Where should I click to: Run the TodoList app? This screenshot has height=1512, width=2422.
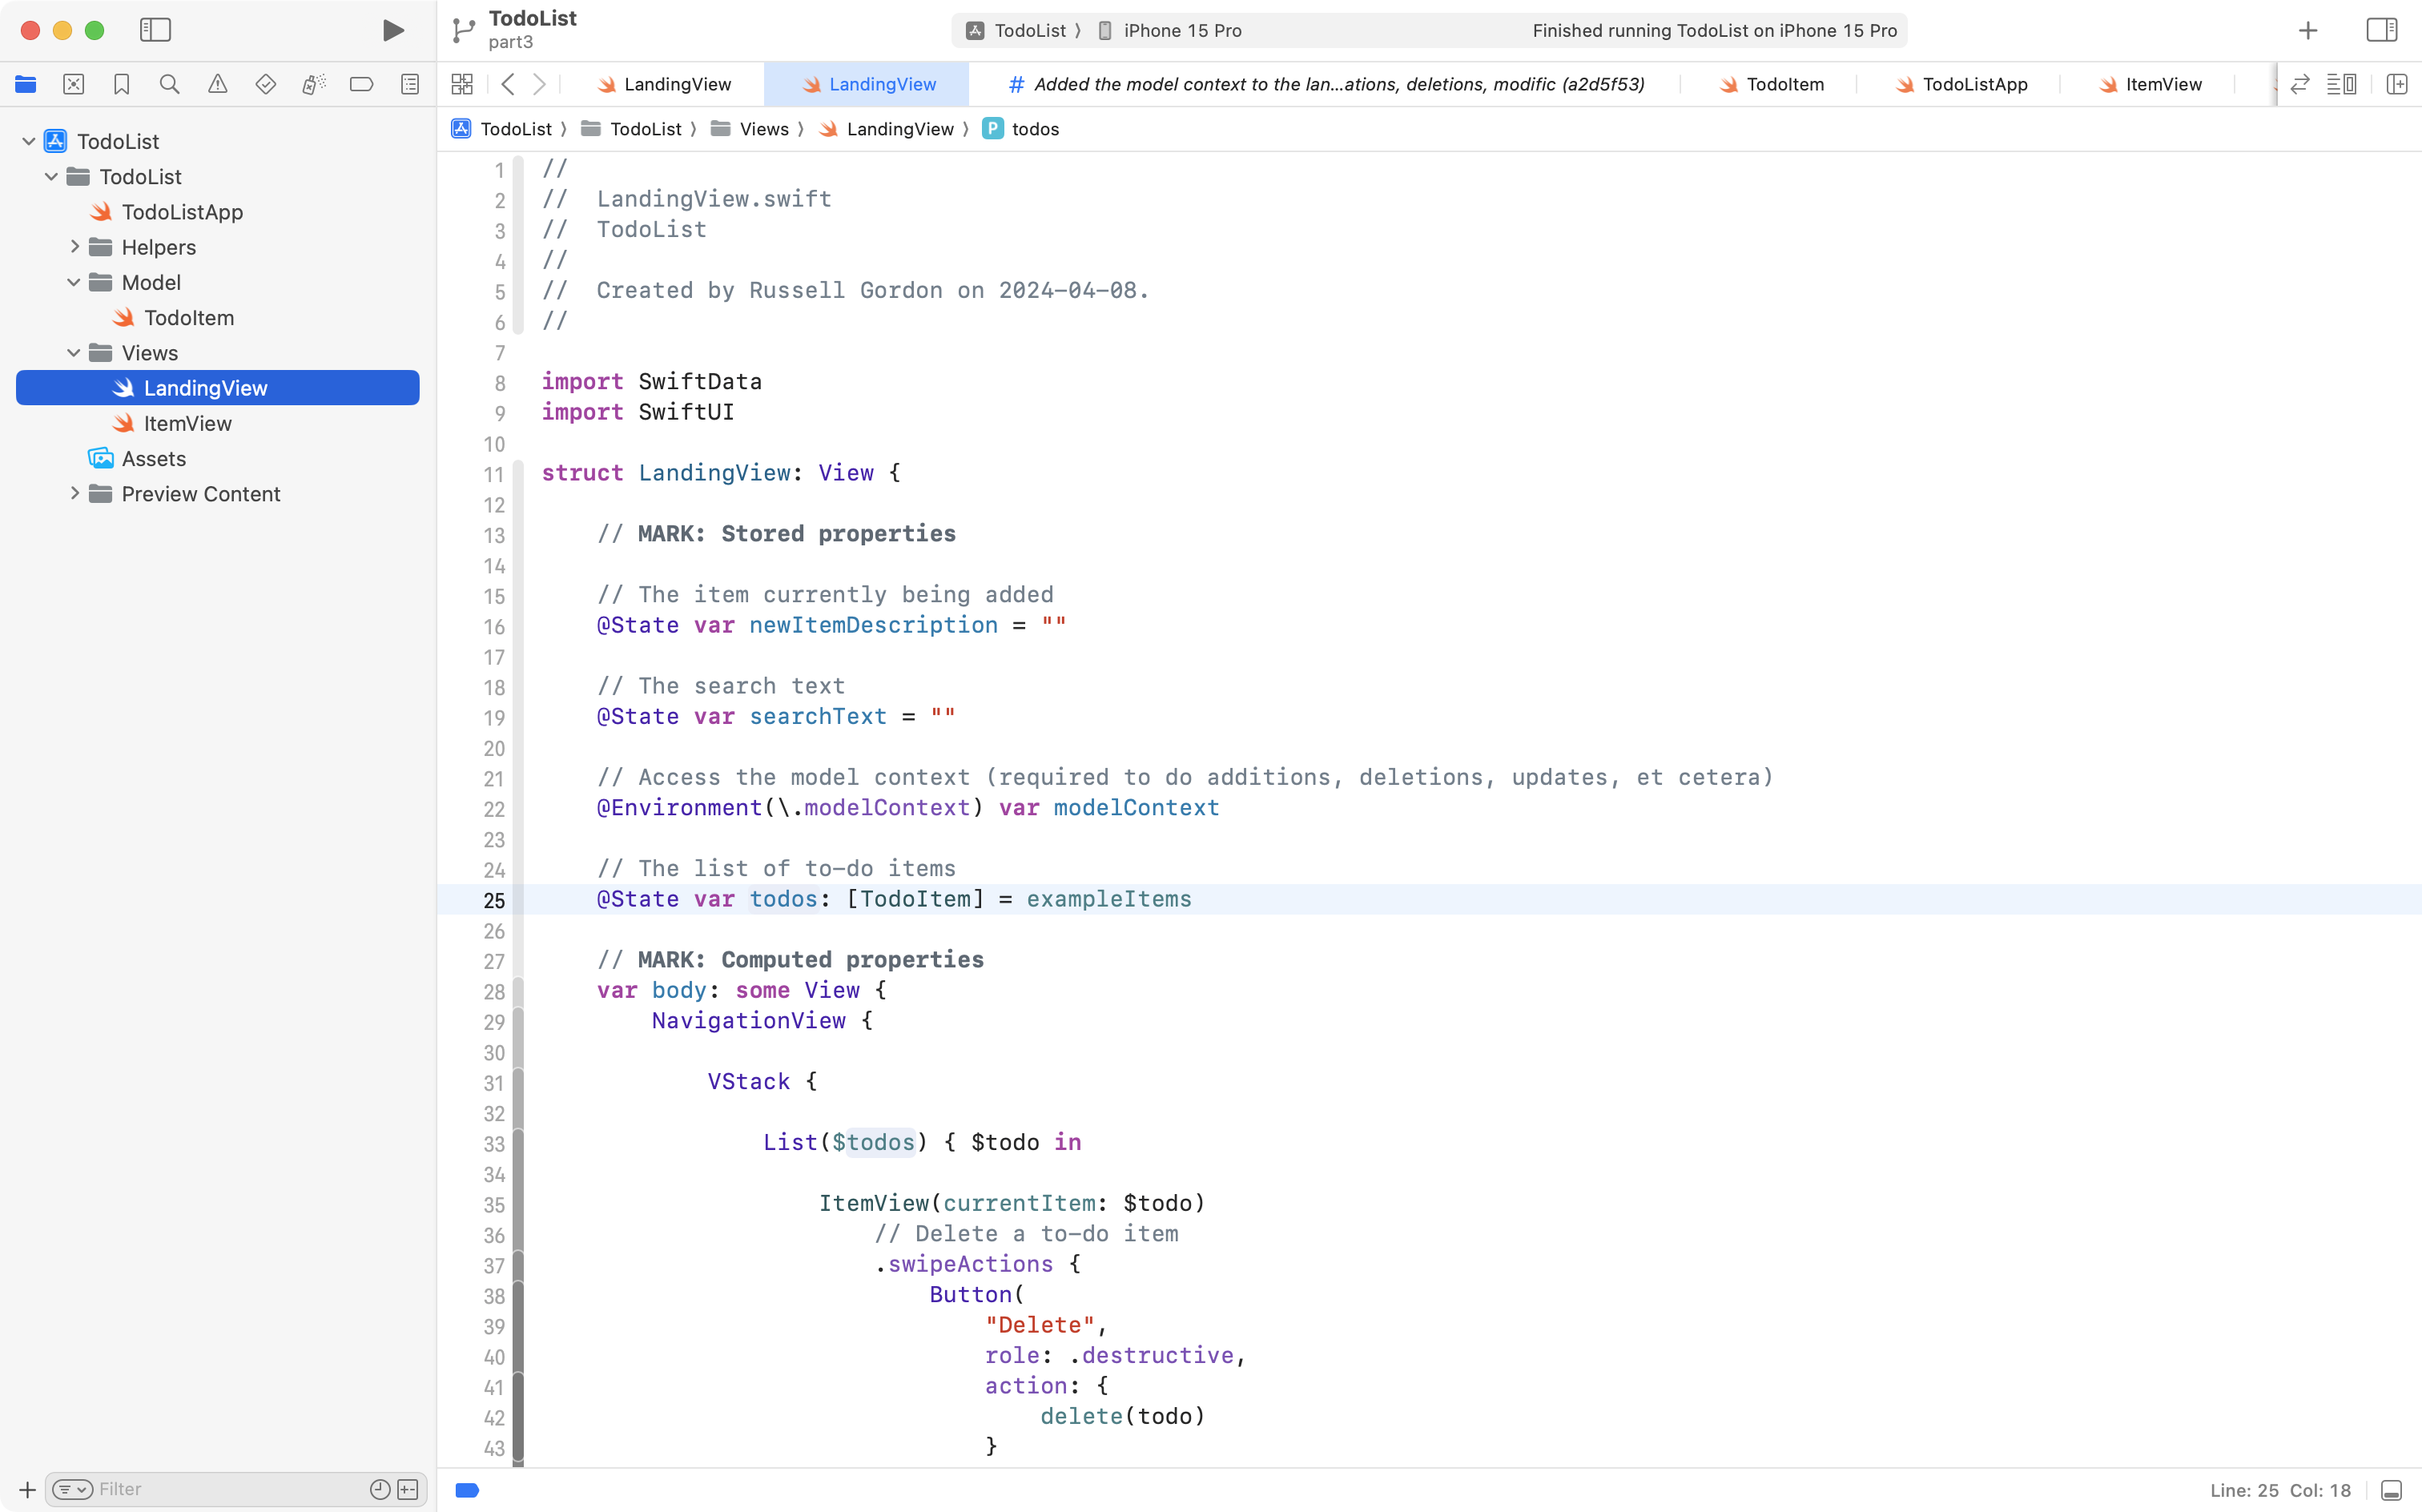coord(393,30)
